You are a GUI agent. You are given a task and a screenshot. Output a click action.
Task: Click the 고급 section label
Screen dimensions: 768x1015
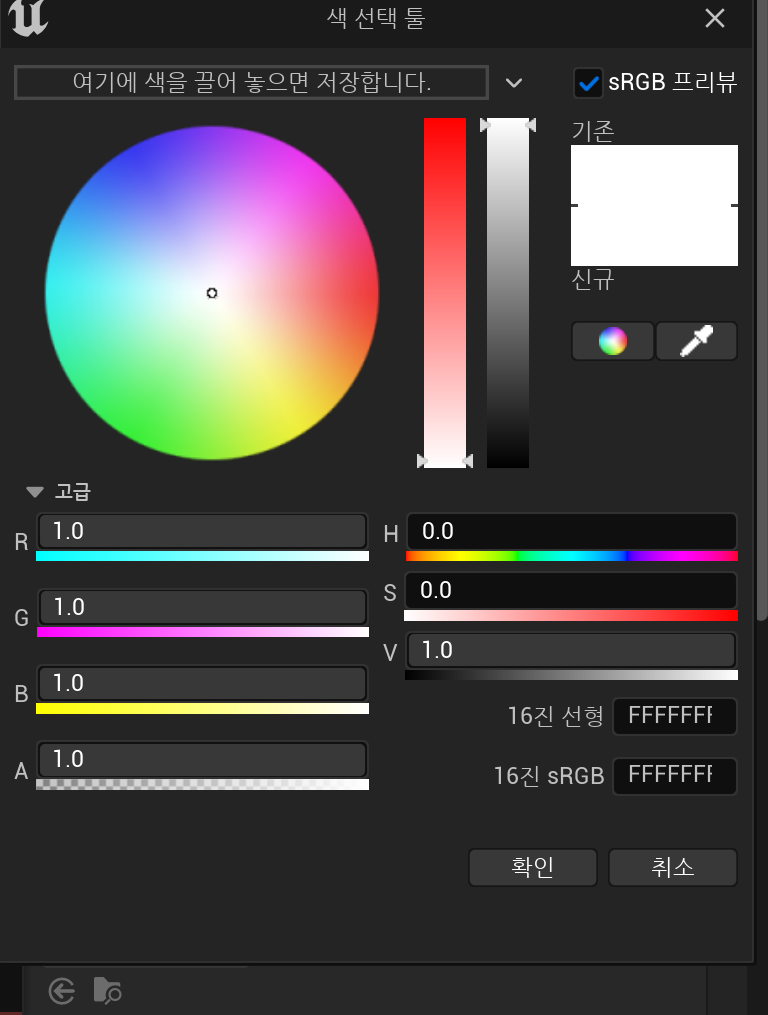click(x=73, y=492)
